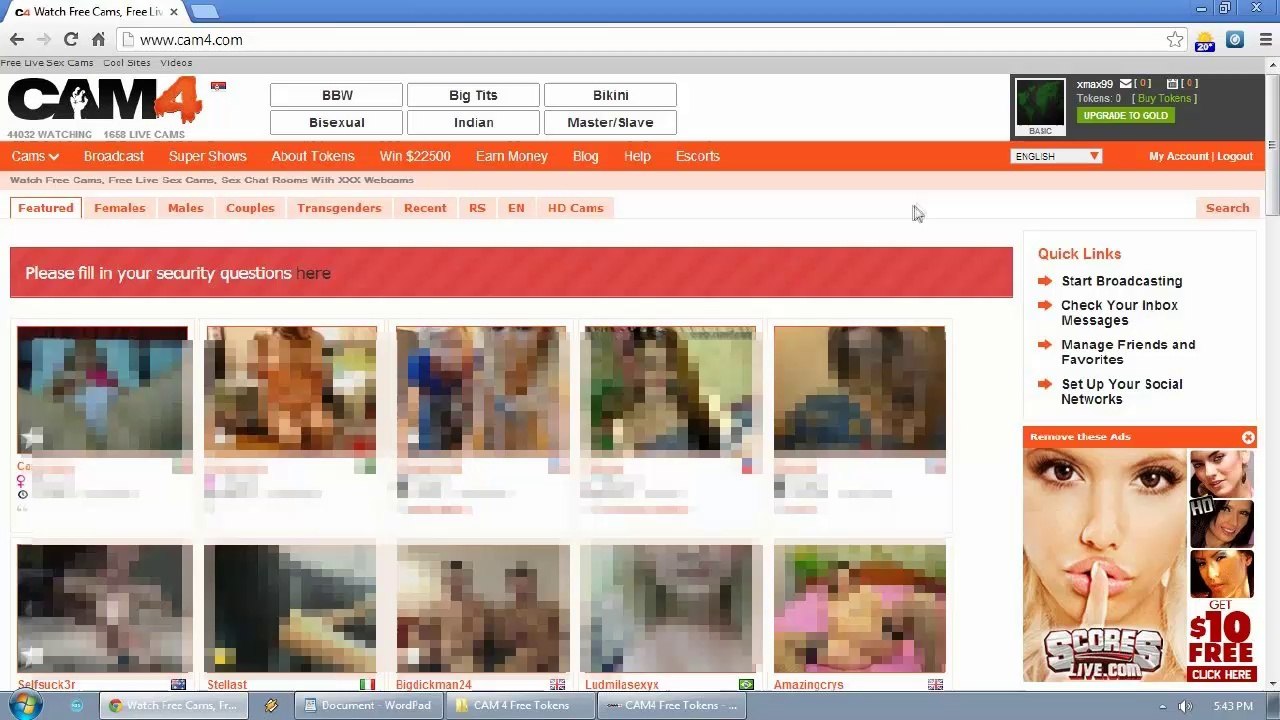Open Manage Friends and Favorites quick link
1280x720 pixels.
(1128, 352)
